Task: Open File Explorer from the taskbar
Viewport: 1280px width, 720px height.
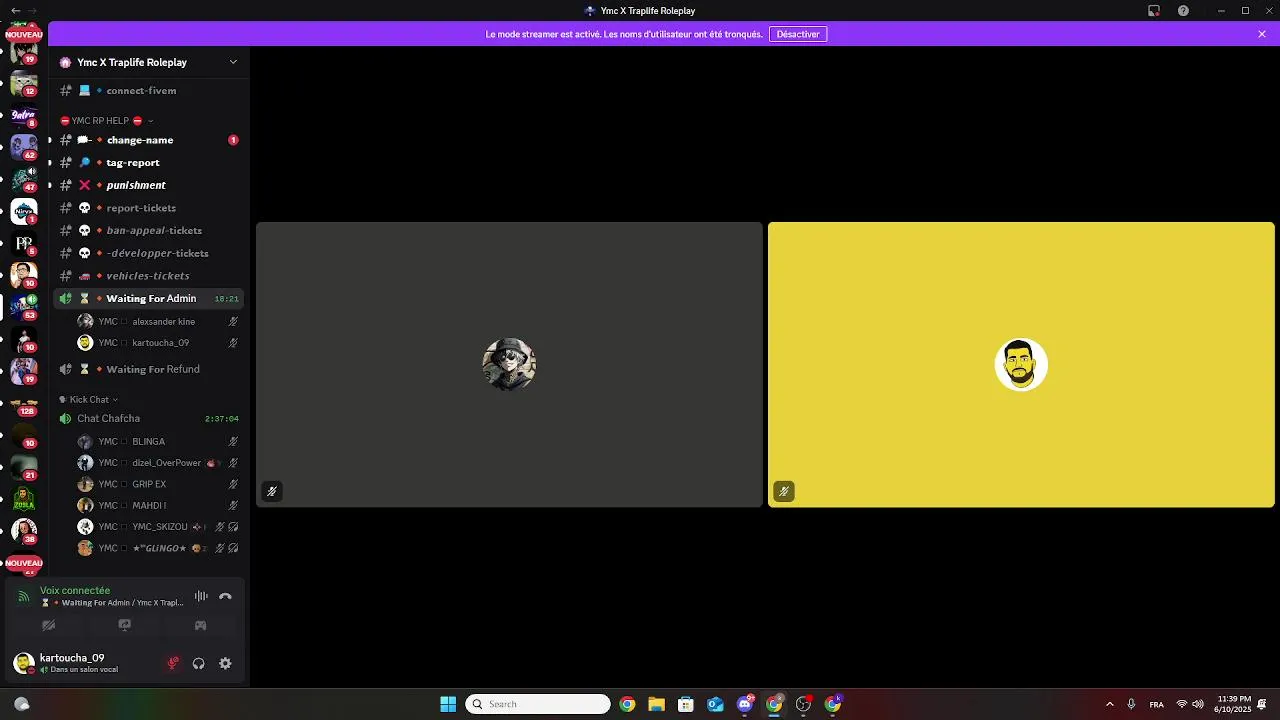Action: 656,704
